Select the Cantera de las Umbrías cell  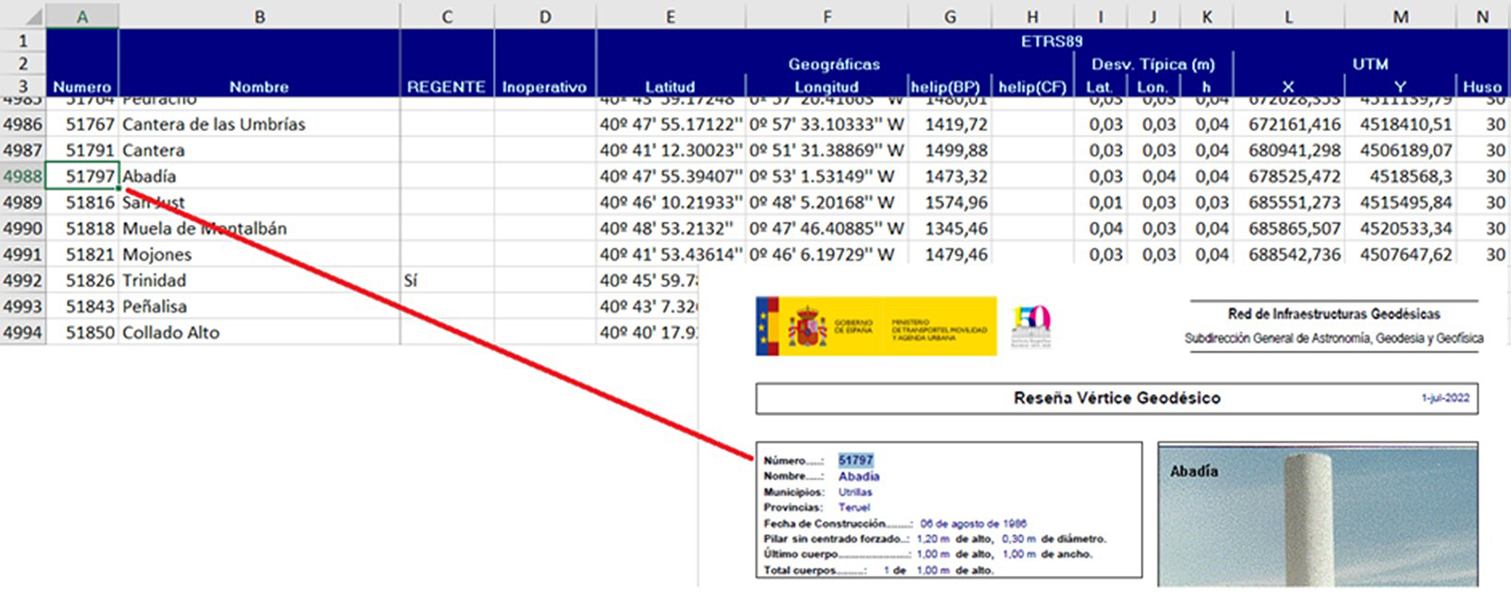[x=259, y=124]
